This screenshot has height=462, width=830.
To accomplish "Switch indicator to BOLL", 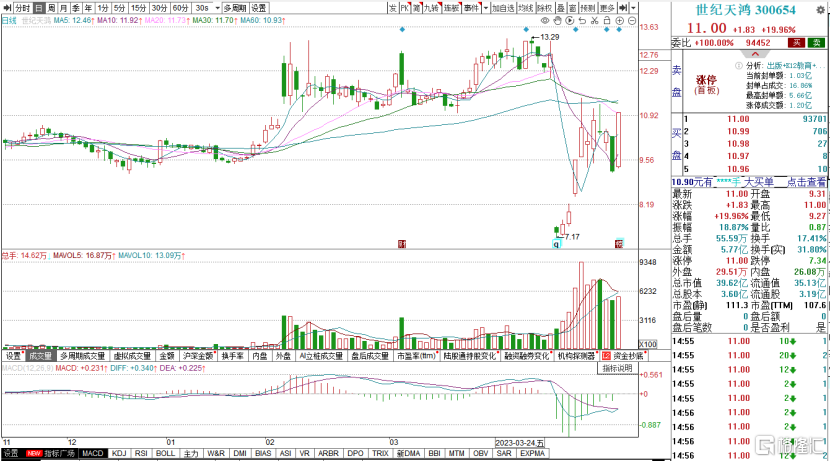I will coord(165,454).
